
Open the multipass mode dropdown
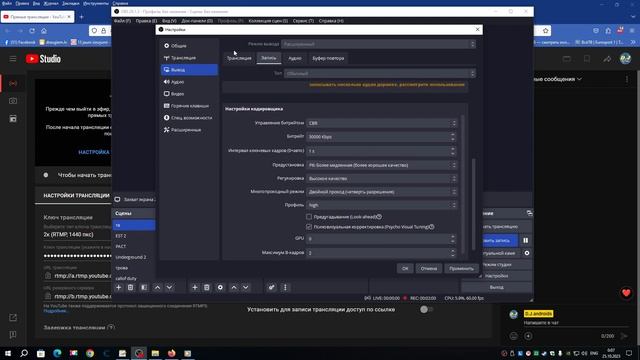381,192
